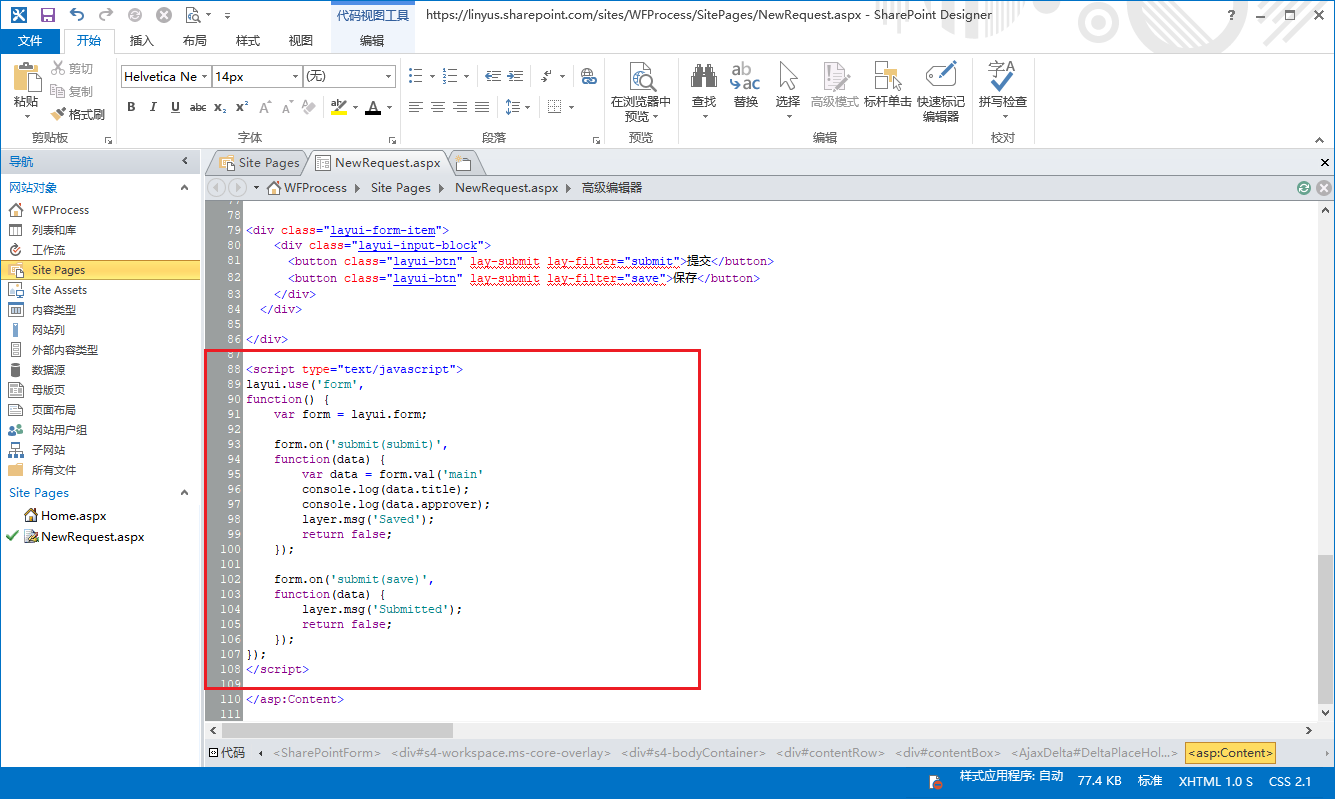This screenshot has height=799, width=1335.
Task: Select 列表和库 in the navigation pane
Action: click(x=54, y=230)
